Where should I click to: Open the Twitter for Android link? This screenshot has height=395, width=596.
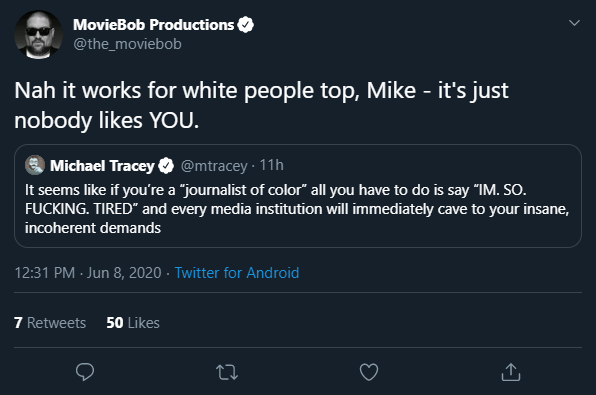click(x=237, y=273)
